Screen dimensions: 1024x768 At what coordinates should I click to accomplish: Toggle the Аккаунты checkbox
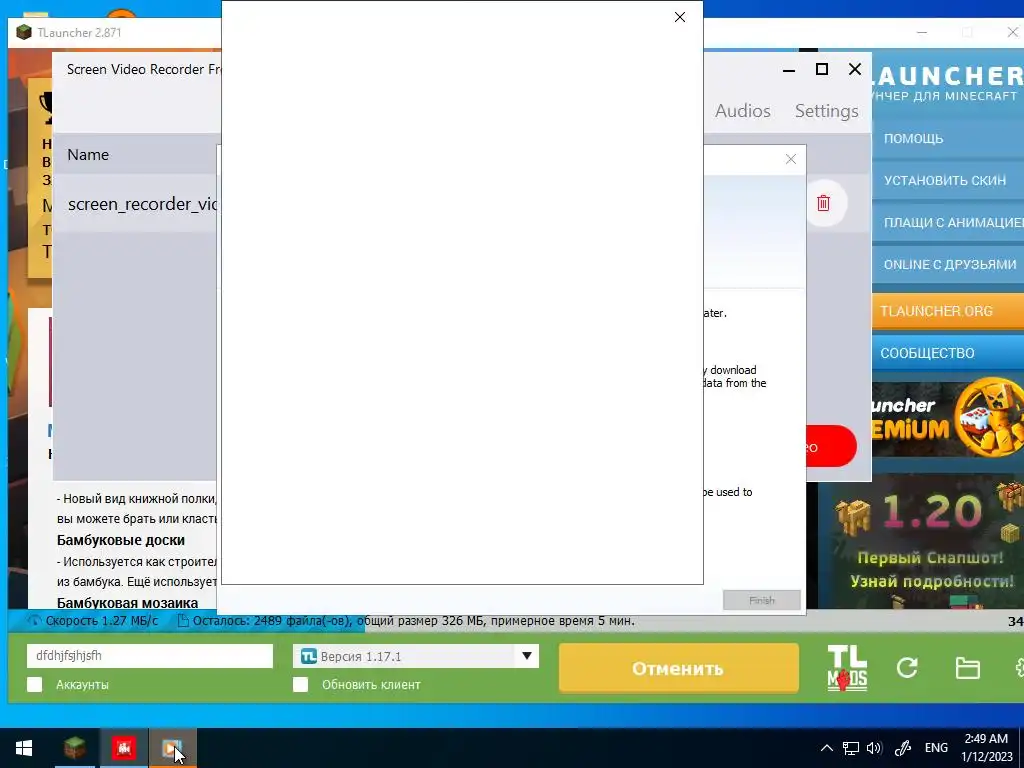click(x=35, y=684)
